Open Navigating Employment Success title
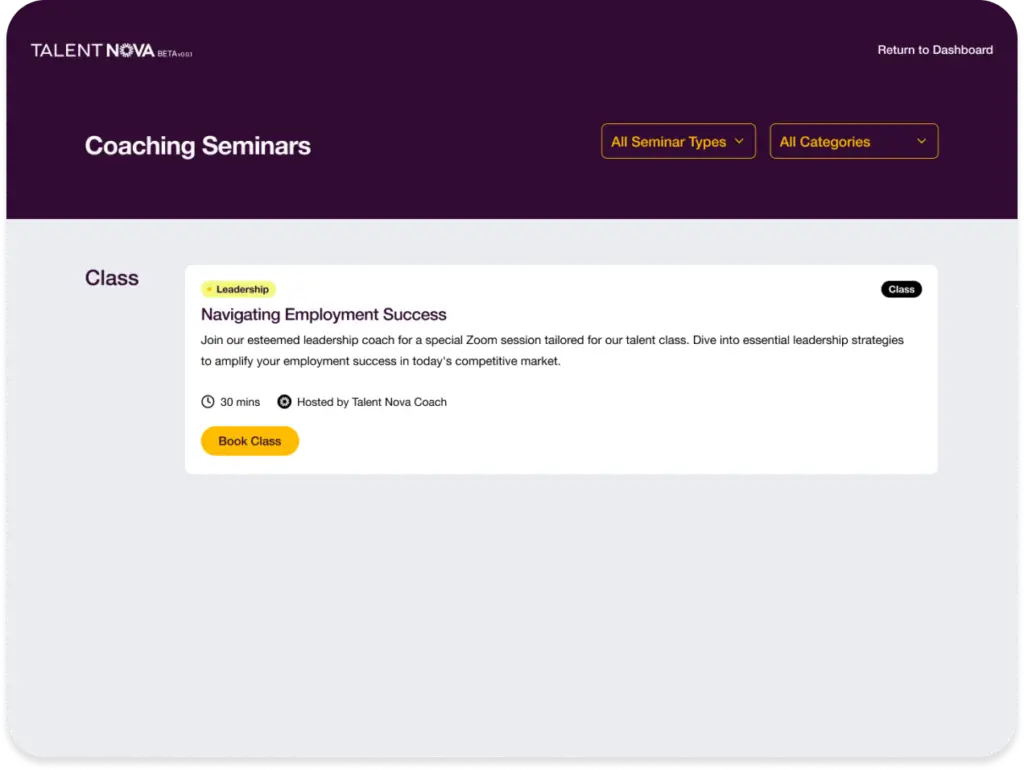This screenshot has width=1024, height=770. (x=323, y=314)
